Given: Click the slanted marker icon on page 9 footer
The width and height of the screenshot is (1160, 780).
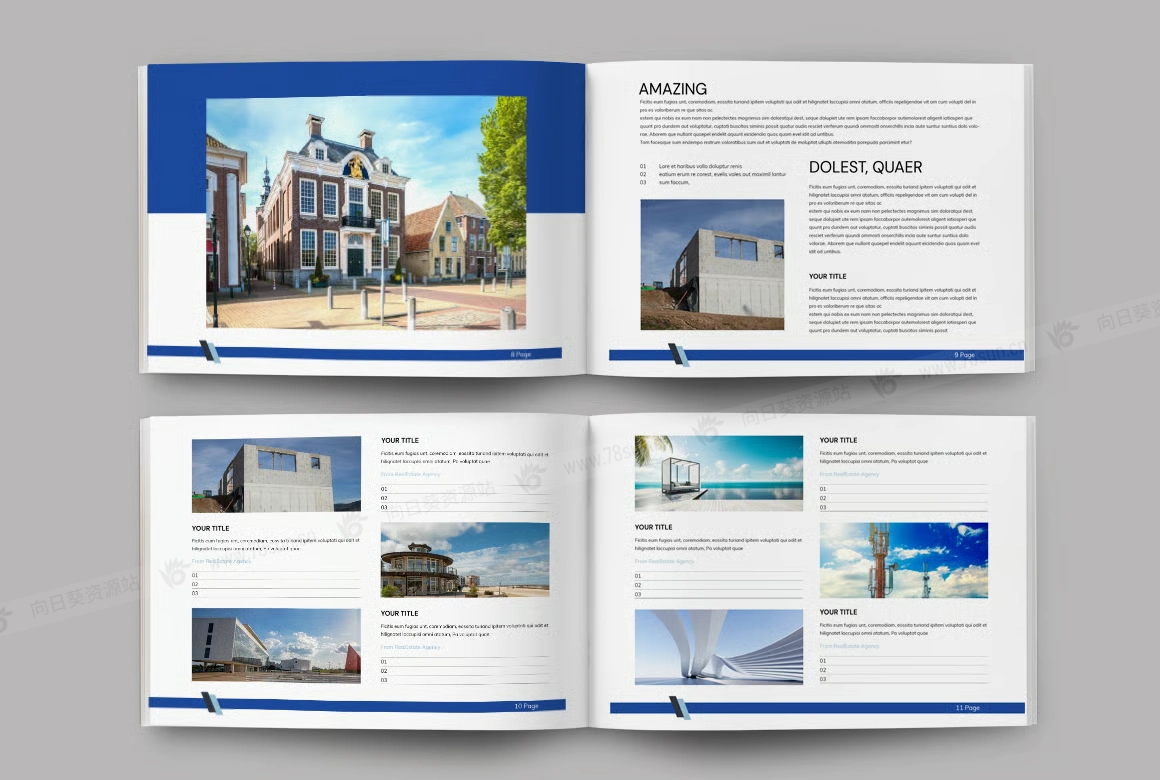Looking at the screenshot, I should click(679, 354).
